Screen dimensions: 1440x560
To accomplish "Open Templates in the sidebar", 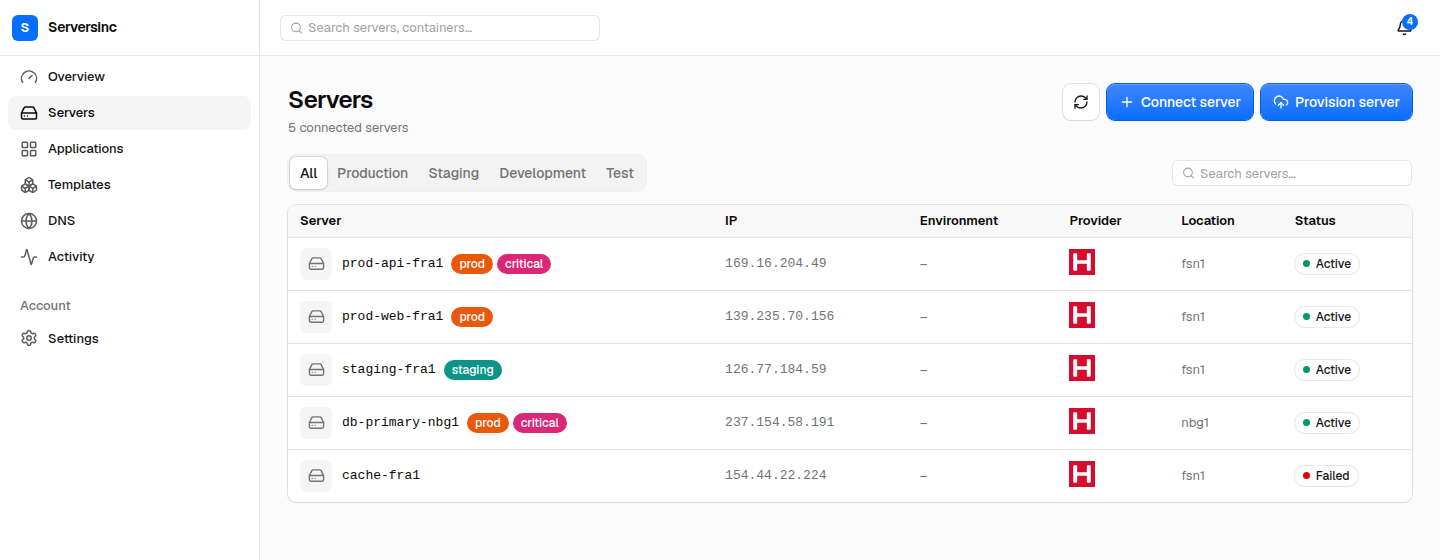I will (129, 185).
